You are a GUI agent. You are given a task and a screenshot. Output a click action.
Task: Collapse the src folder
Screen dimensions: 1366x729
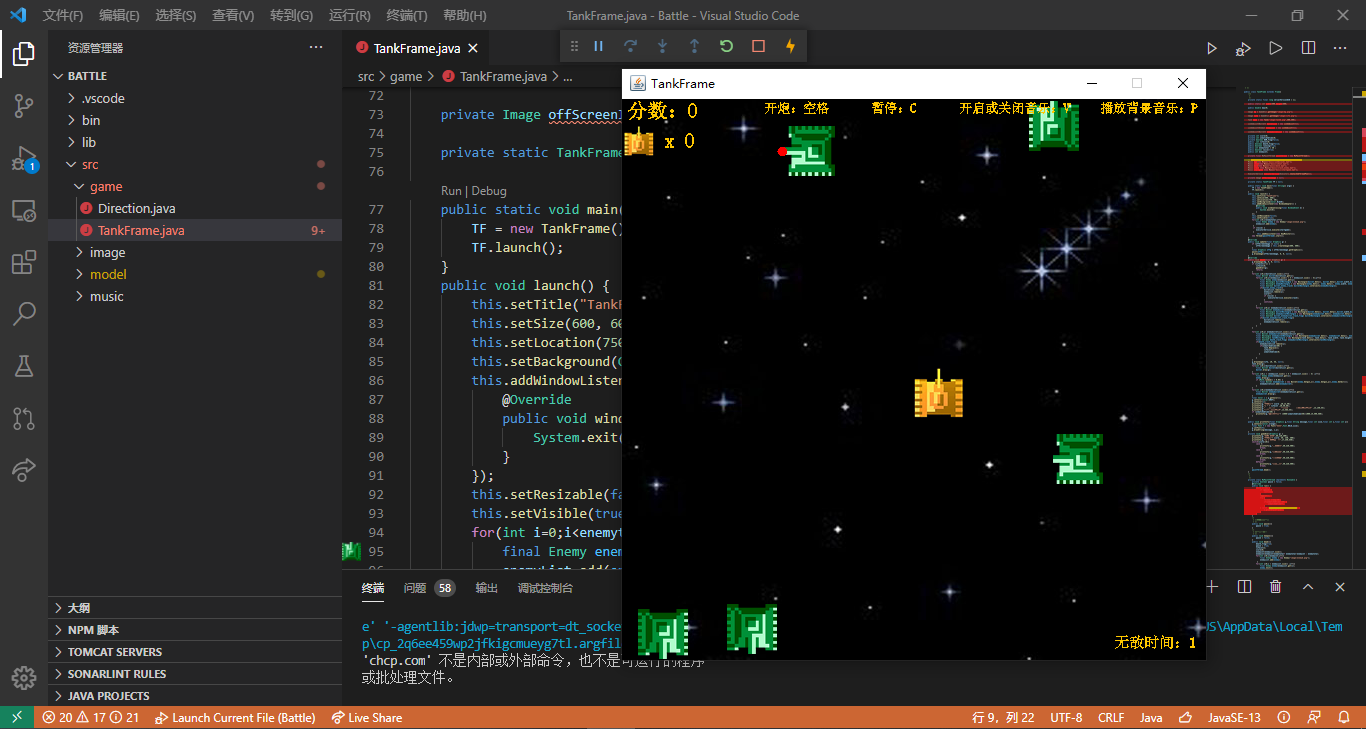click(195, 164)
